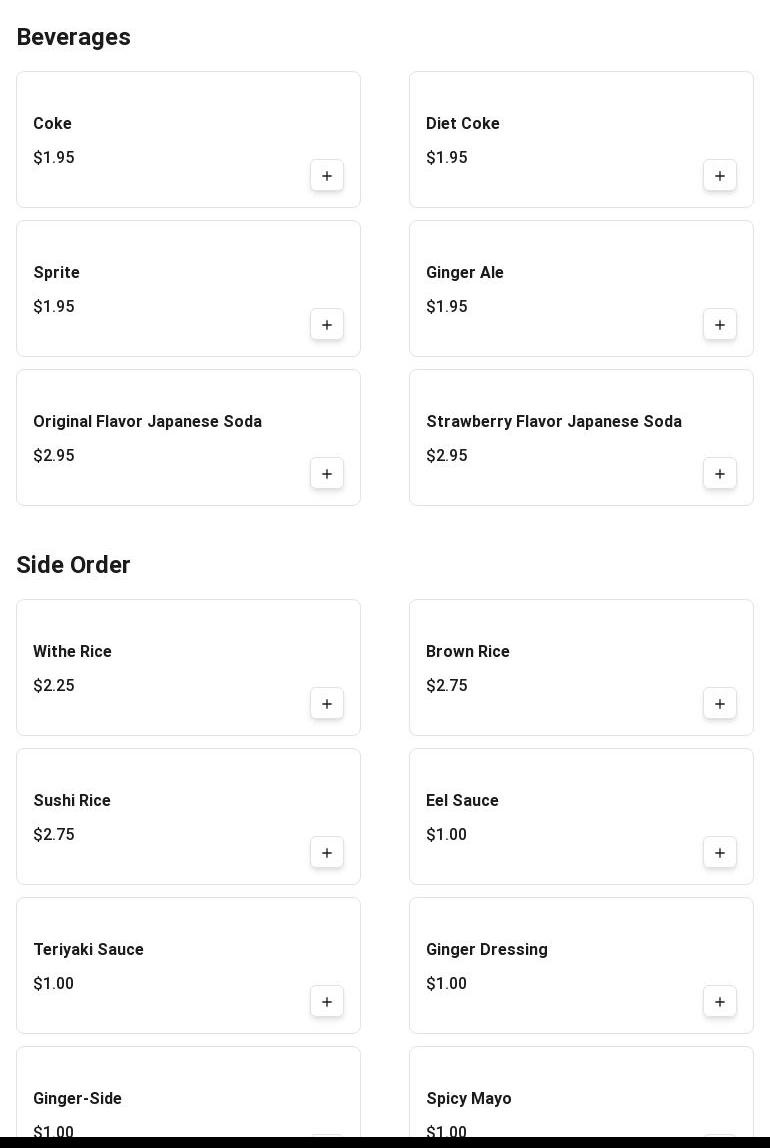Add Original Flavor Japanese Soda
This screenshot has height=1148, width=770.
327,474
